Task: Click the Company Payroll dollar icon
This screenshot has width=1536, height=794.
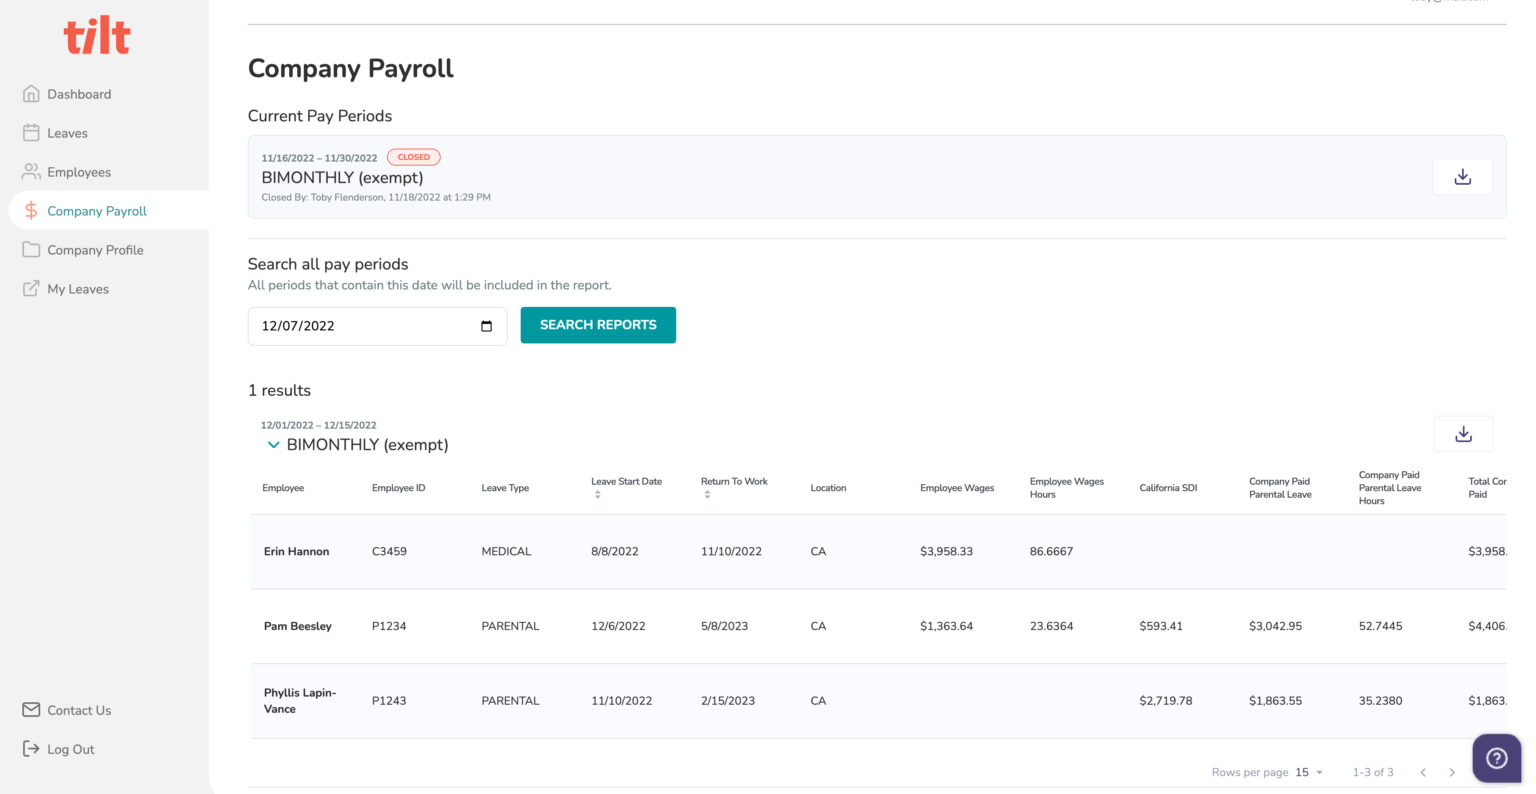Action: pos(31,210)
